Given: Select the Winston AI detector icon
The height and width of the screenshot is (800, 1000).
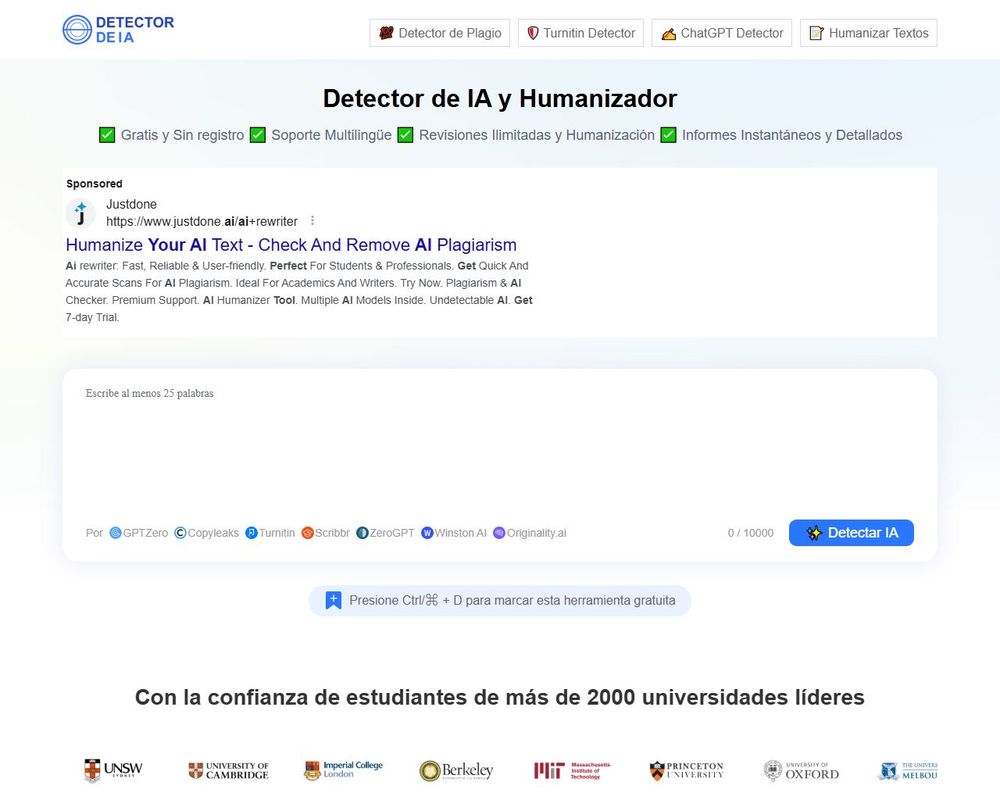Looking at the screenshot, I should [x=427, y=533].
